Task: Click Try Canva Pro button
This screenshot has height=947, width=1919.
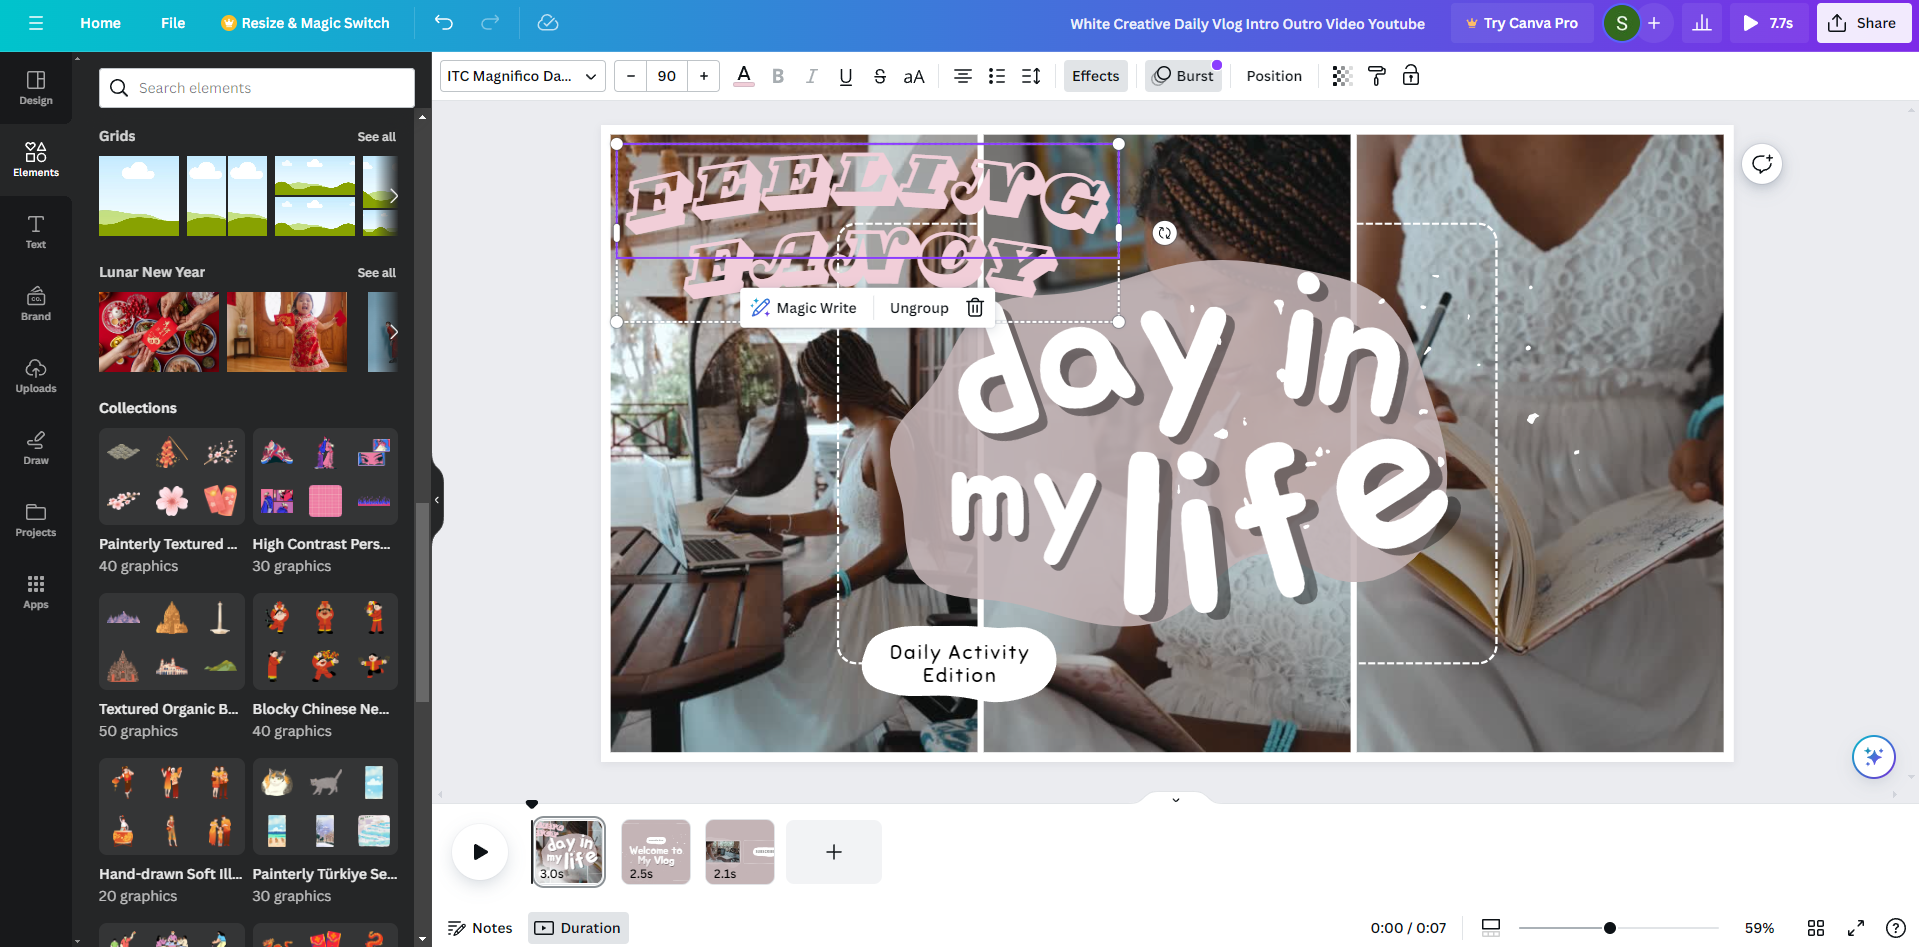Action: point(1522,23)
